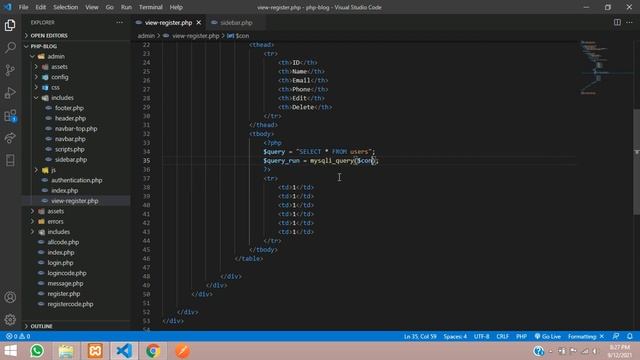The height and width of the screenshot is (360, 640).
Task: Click the admin breadcrumb segment
Action: click(x=146, y=36)
